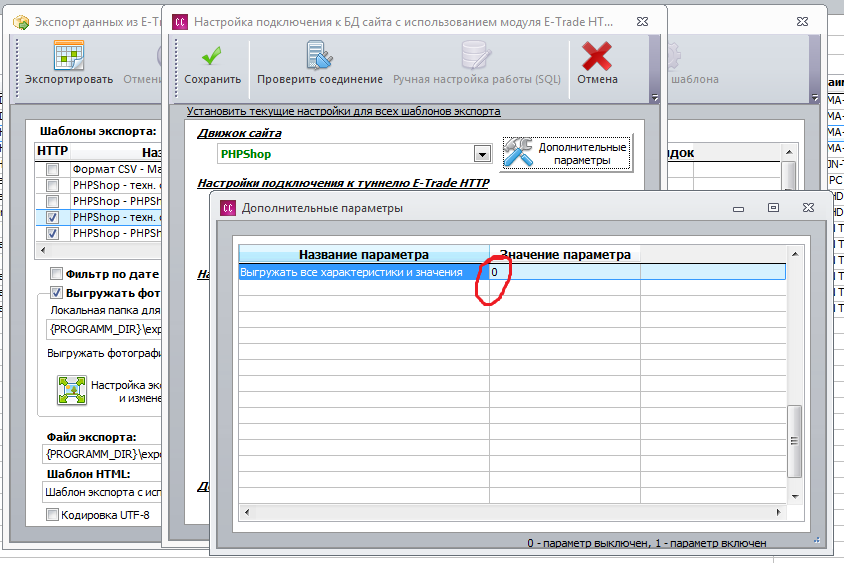Expand connection dialog toolbar overflow arrow
The image size is (844, 563).
tap(655, 98)
